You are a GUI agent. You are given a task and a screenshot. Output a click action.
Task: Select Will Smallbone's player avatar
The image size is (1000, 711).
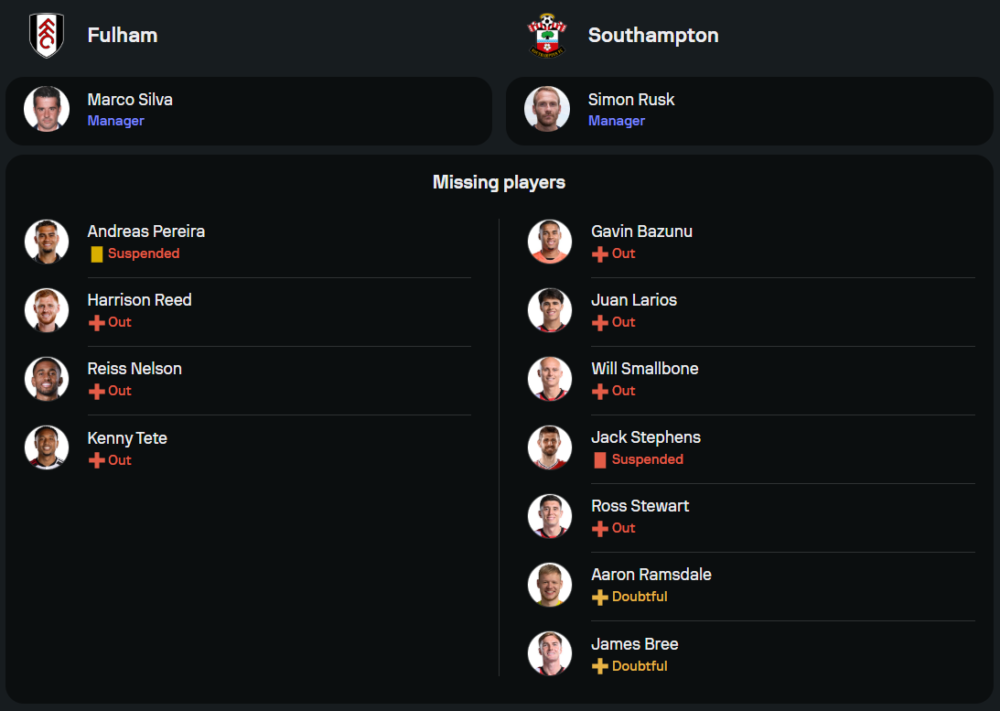(550, 379)
